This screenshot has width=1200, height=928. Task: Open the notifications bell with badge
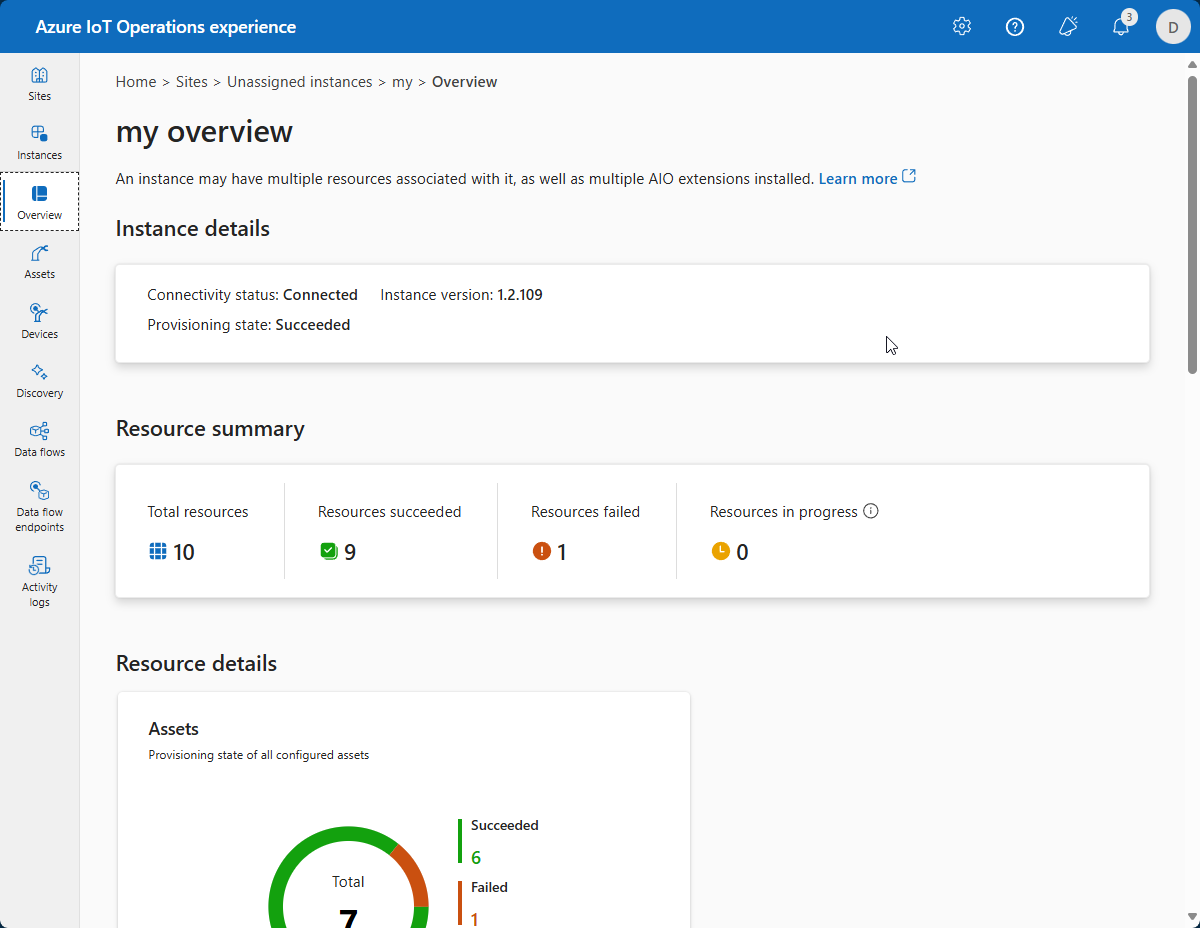1121,27
